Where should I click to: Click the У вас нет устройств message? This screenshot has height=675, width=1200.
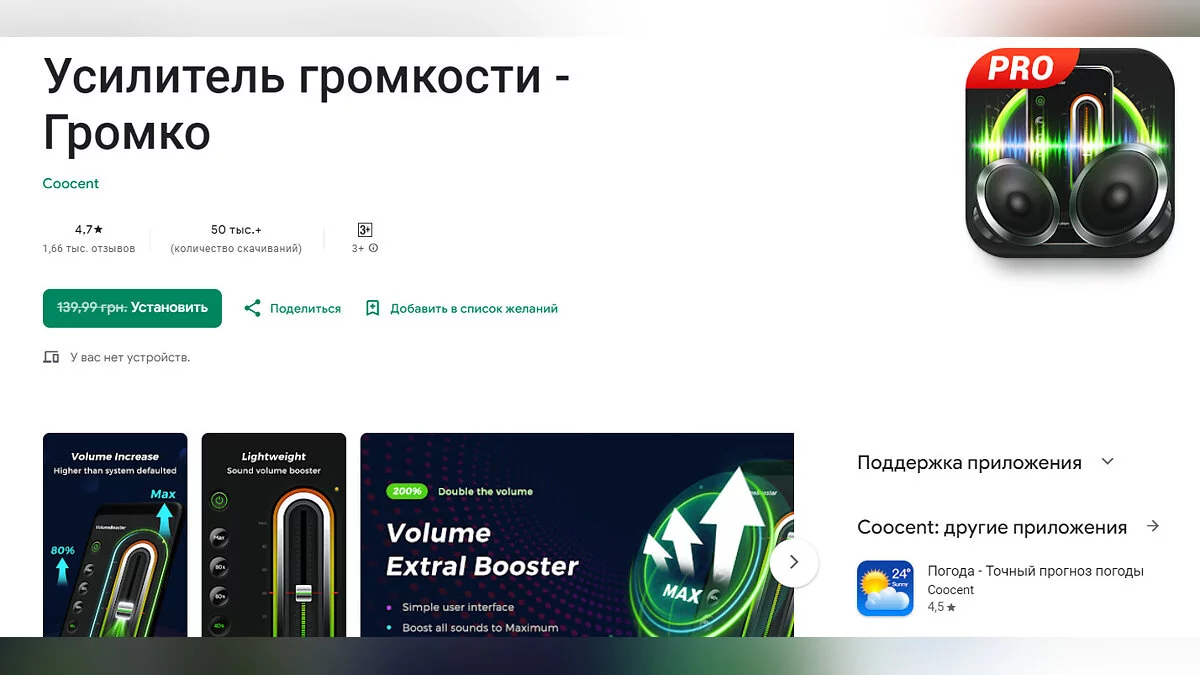point(130,357)
